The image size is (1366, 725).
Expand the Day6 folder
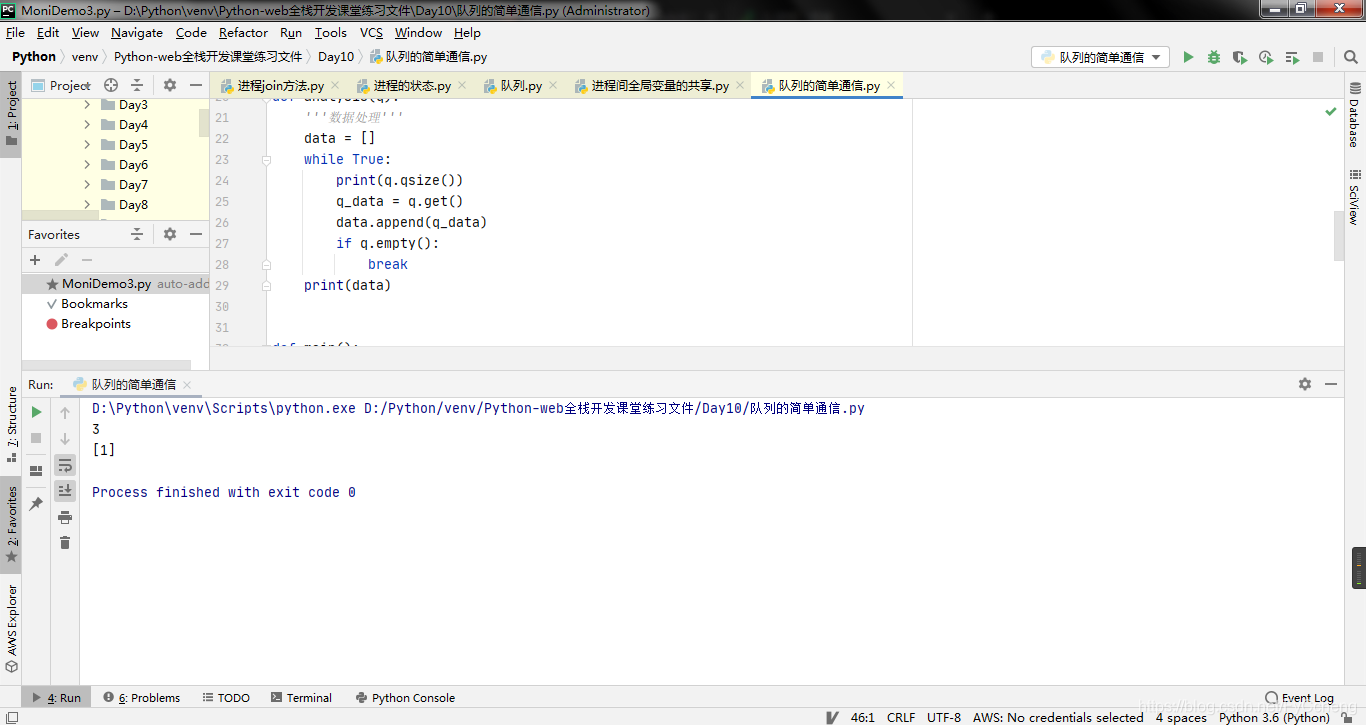pos(87,165)
